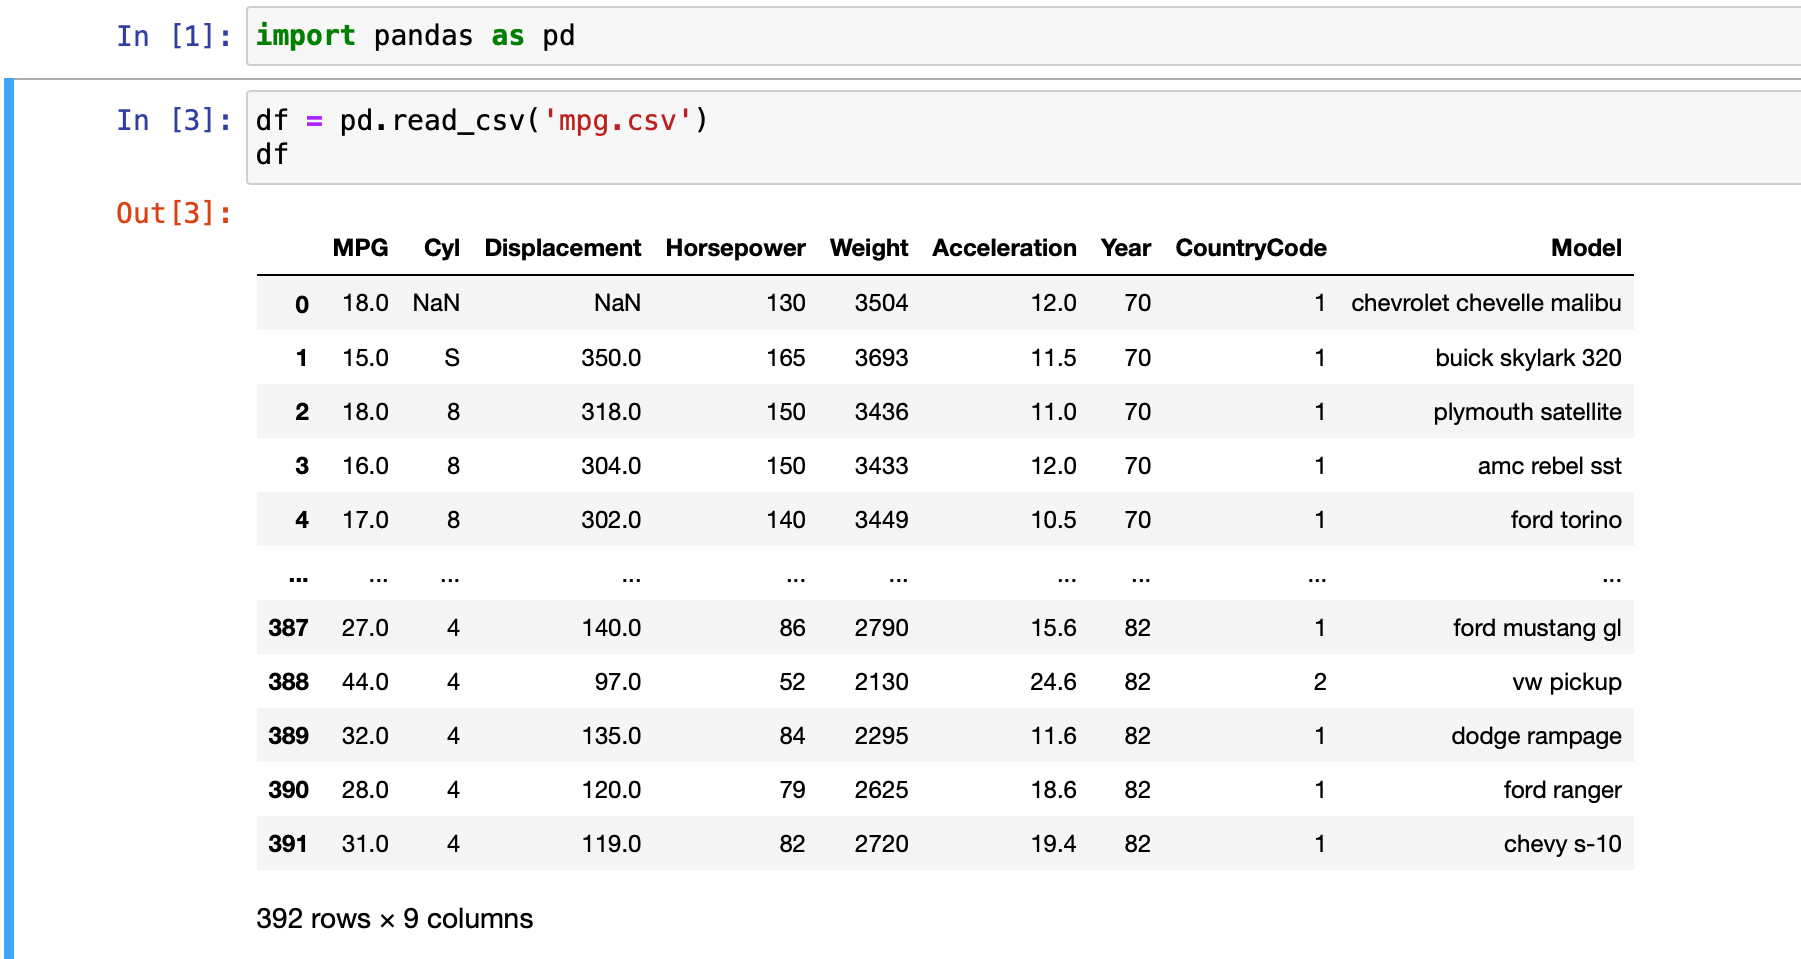Click the '392 rows × 9 columns' text

(x=395, y=918)
